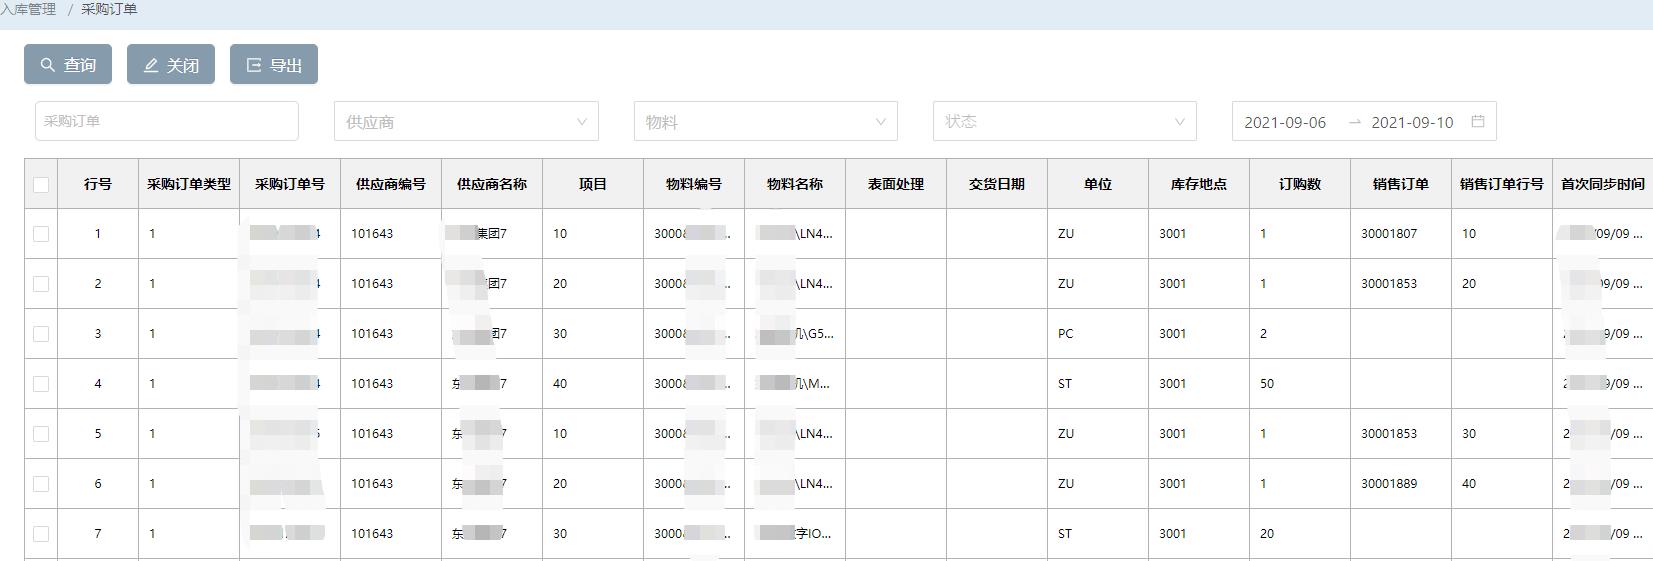The width and height of the screenshot is (1653, 561).
Task: Click the calendar icon in date range
Action: tap(1478, 121)
